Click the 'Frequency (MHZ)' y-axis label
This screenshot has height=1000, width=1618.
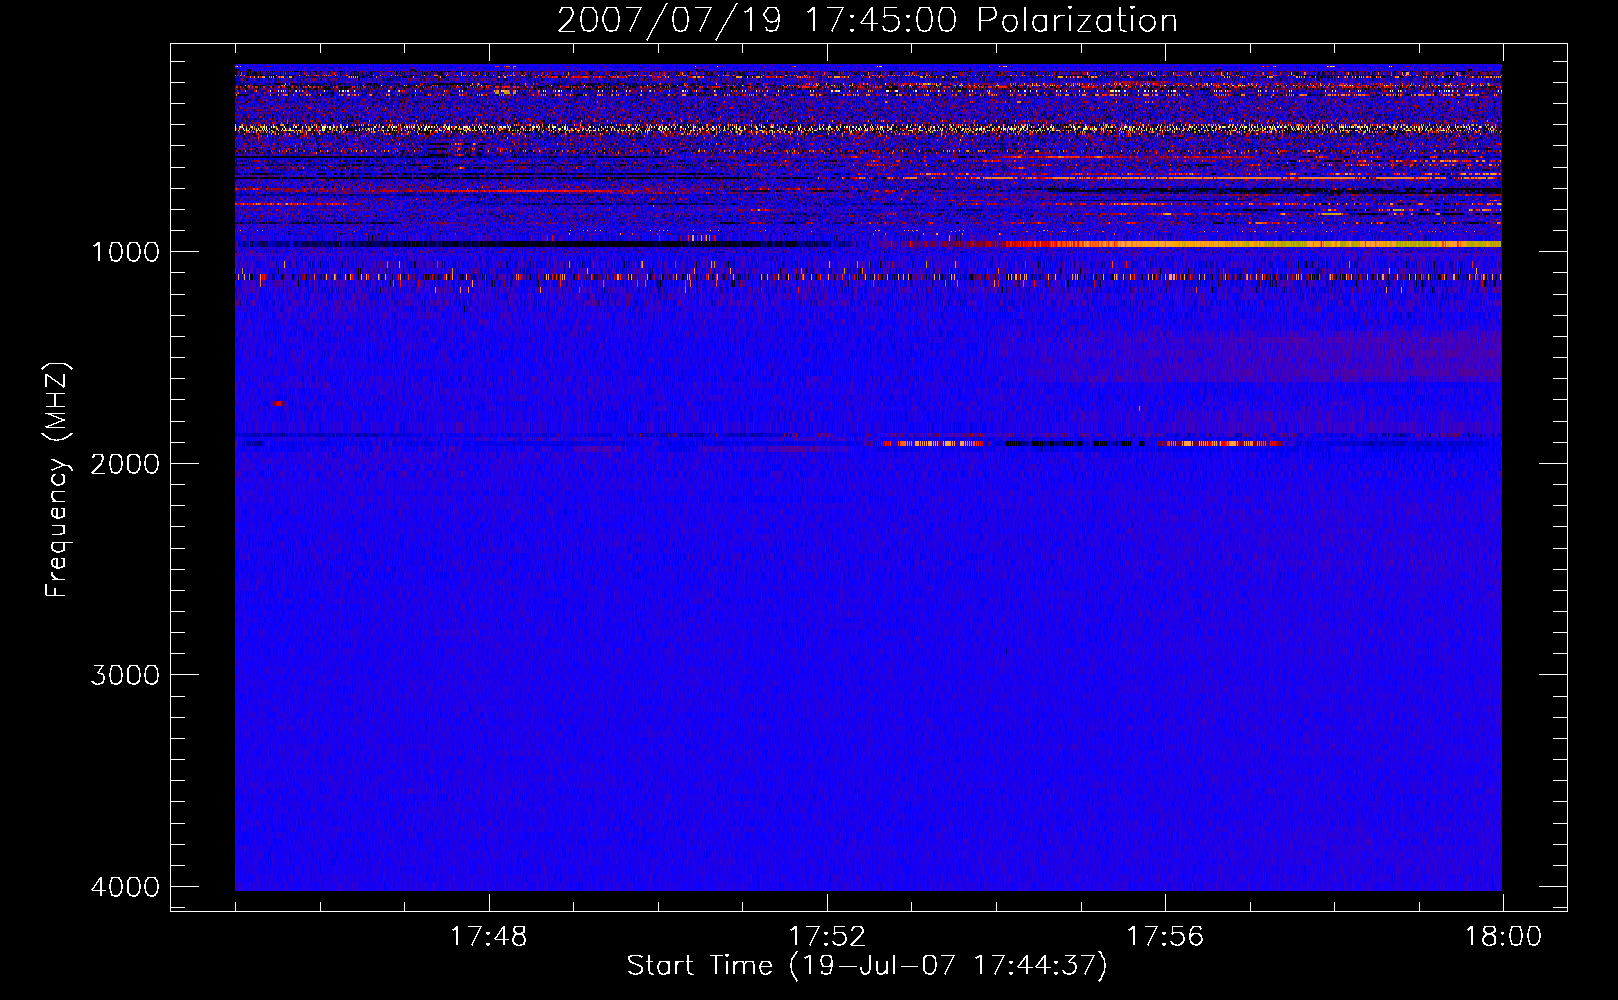(57, 480)
